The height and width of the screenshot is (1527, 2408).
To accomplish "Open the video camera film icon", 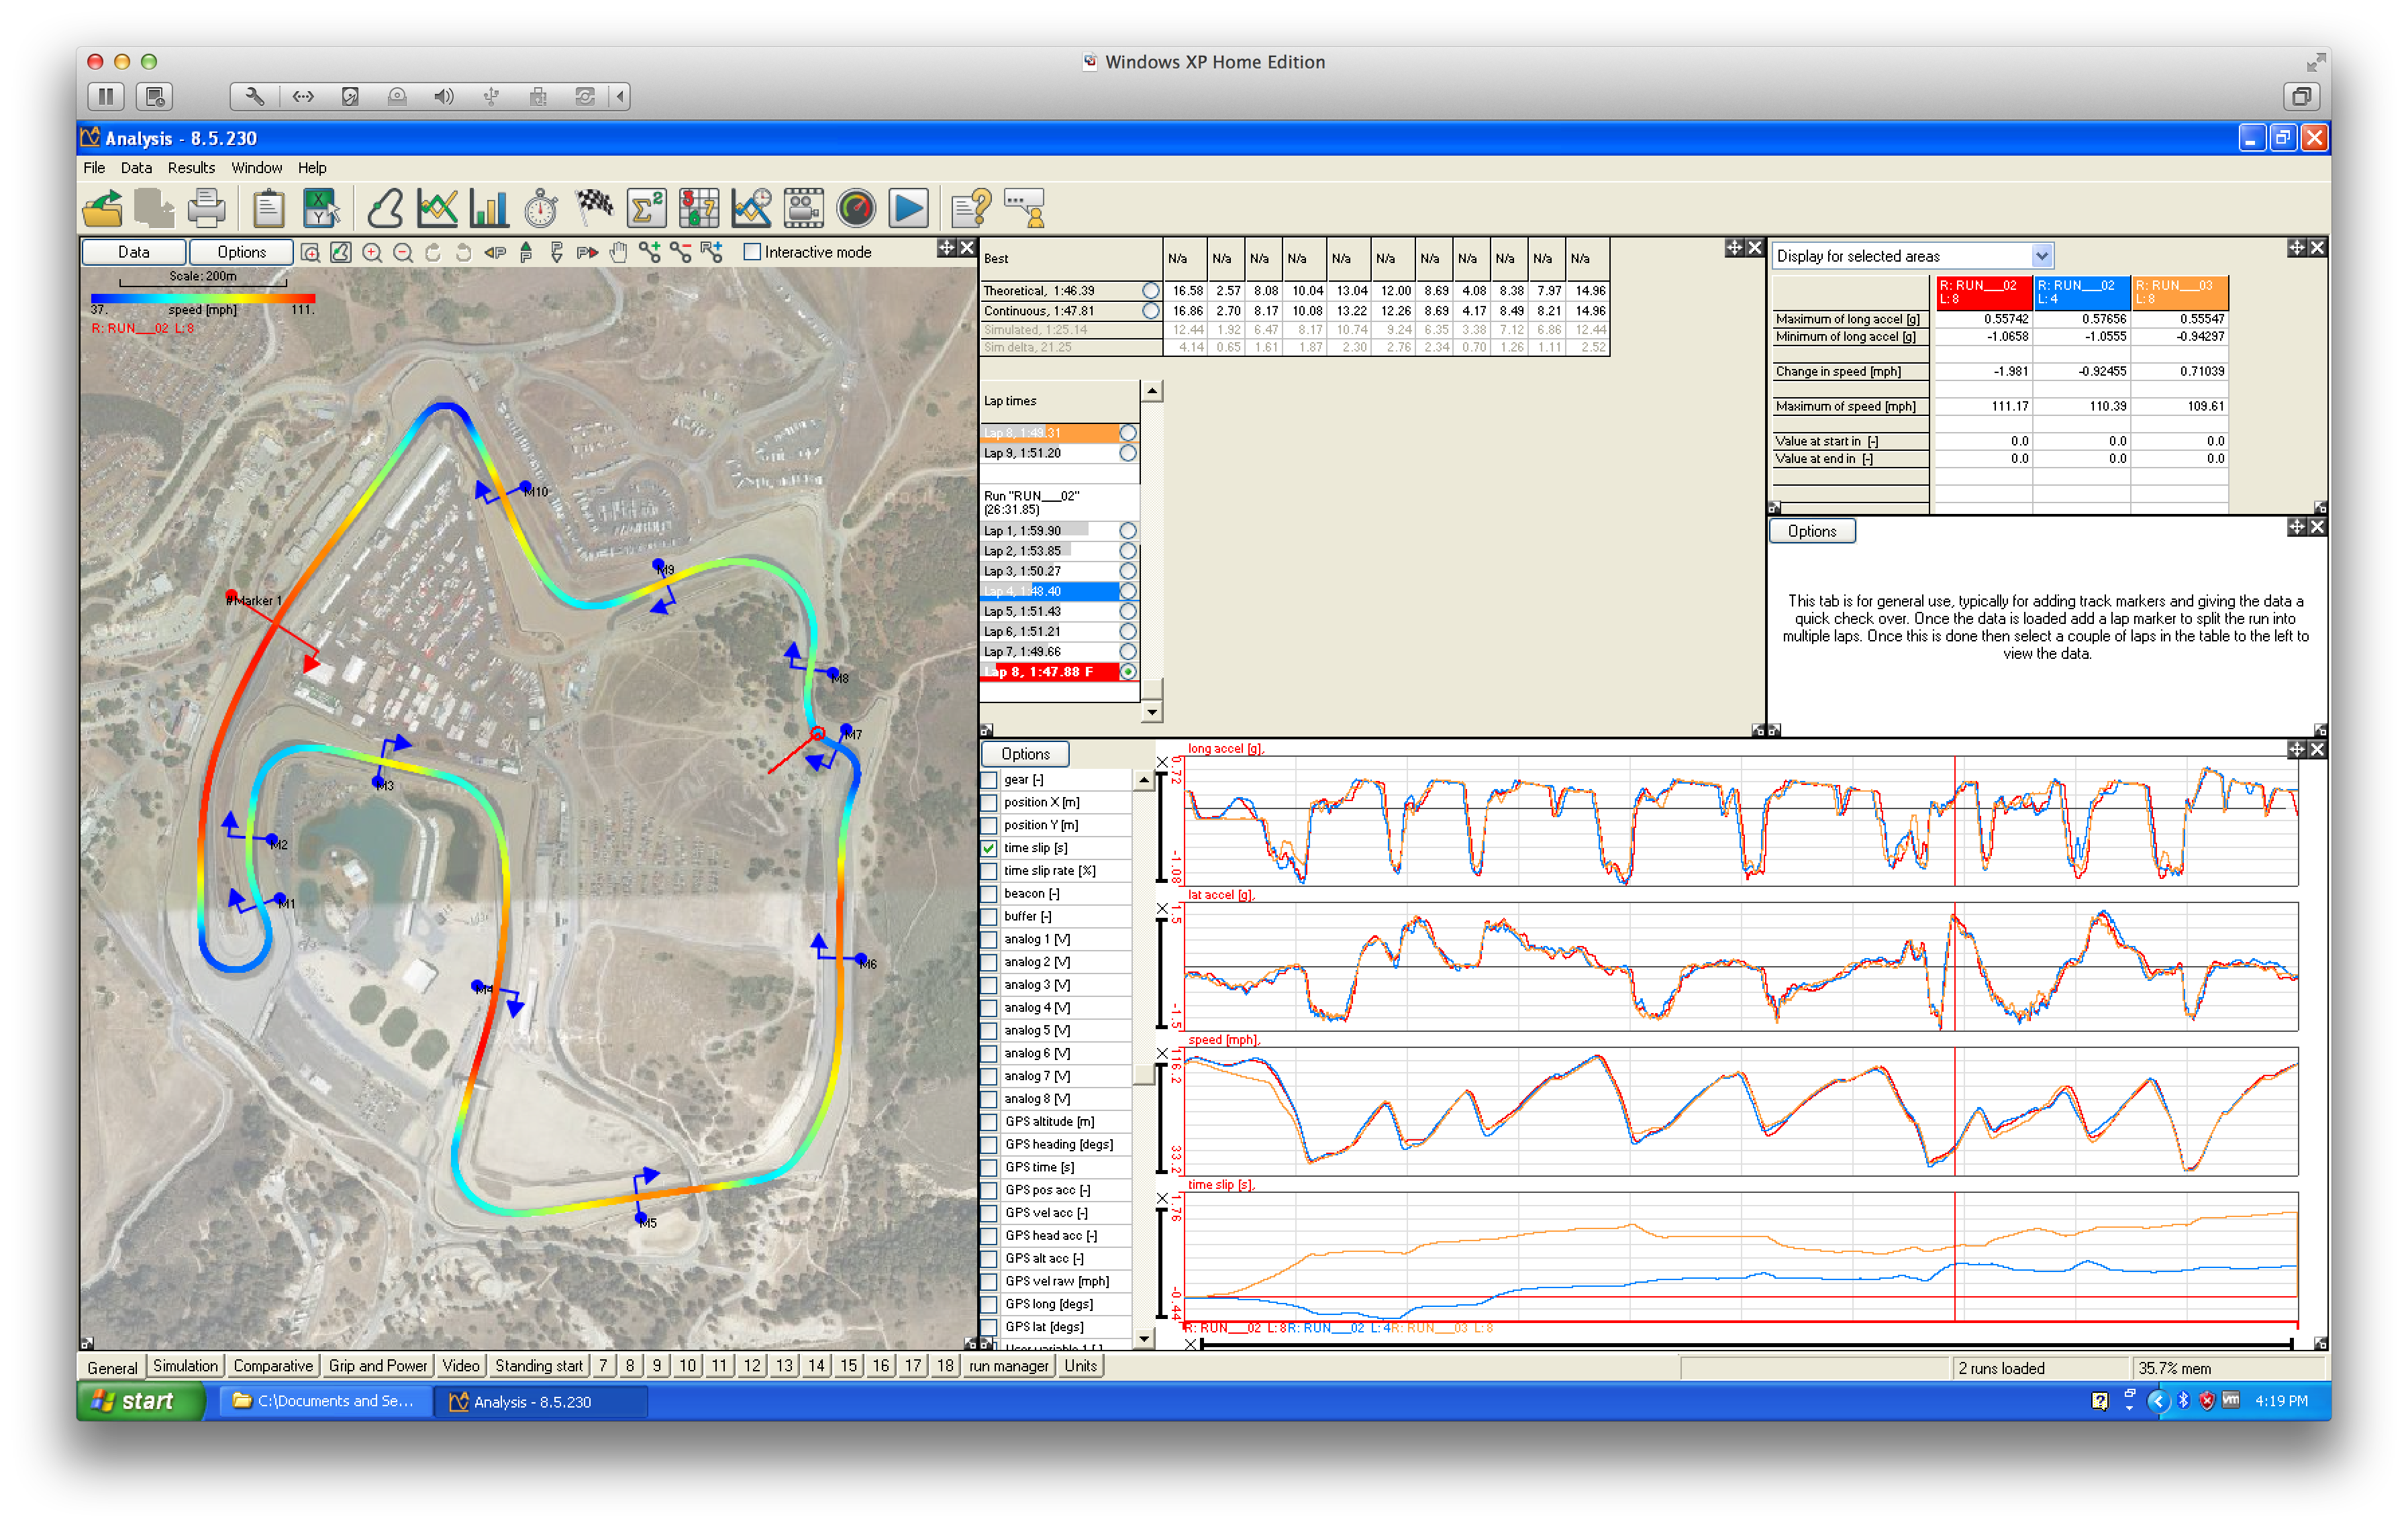I will [803, 209].
